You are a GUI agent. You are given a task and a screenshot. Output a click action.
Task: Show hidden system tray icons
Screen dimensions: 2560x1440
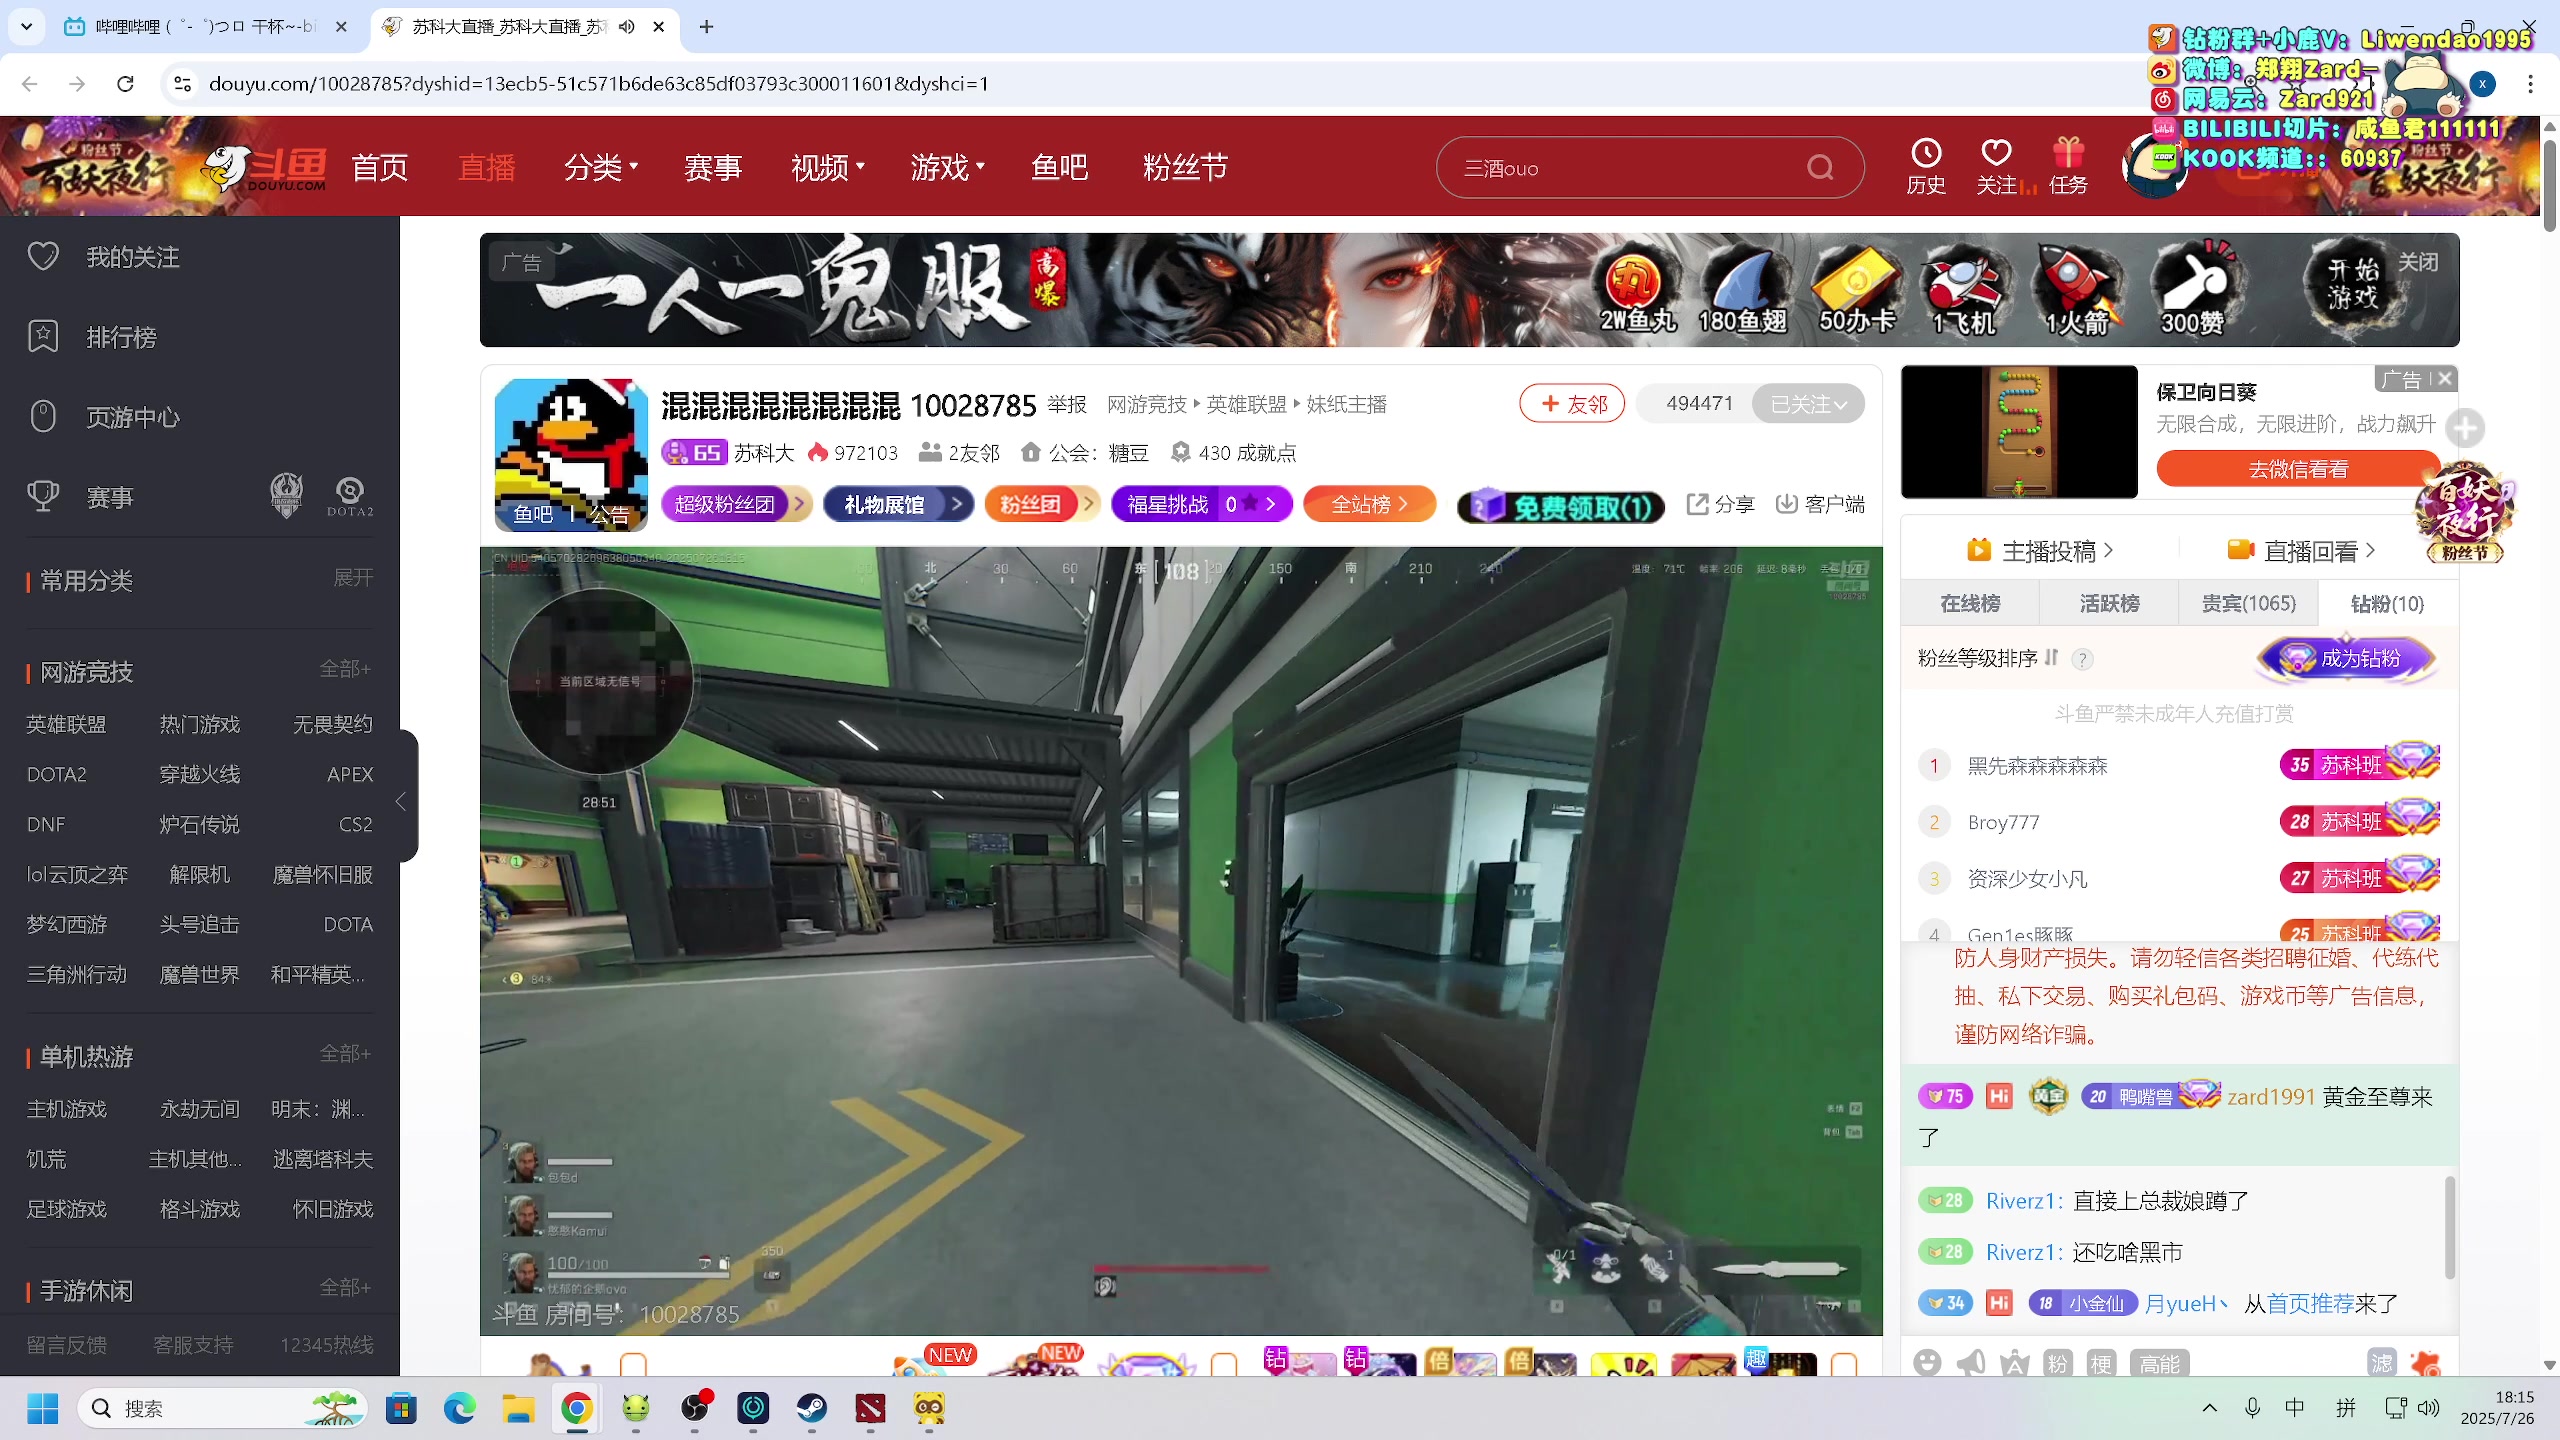tap(2210, 1408)
